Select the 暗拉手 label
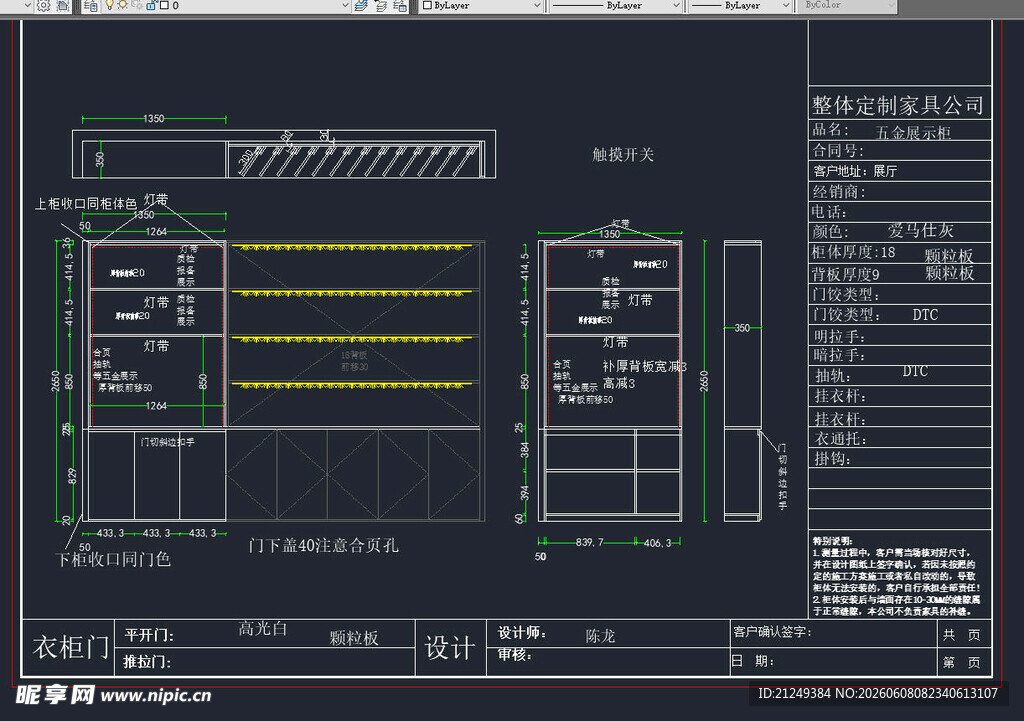The image size is (1024, 721). (x=839, y=355)
